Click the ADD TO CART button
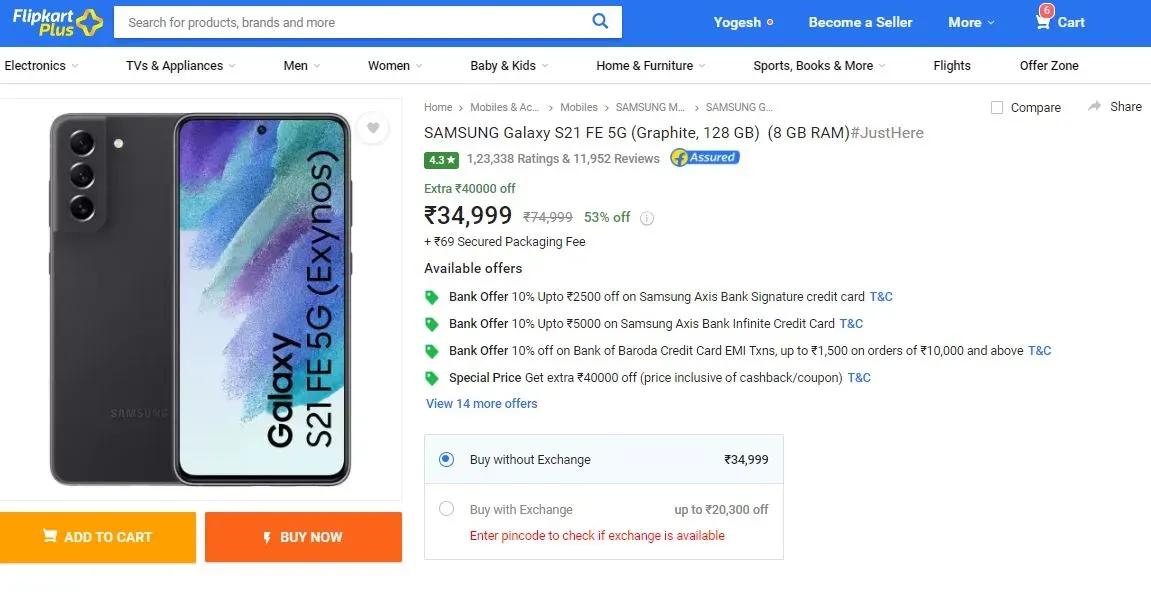Image resolution: width=1151 pixels, height=592 pixels. point(98,537)
